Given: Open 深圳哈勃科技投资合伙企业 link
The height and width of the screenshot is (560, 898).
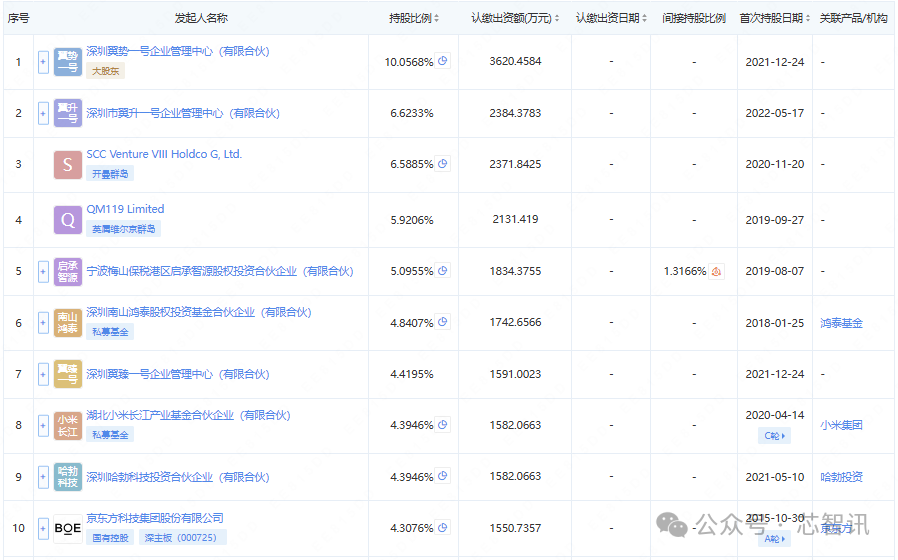Looking at the screenshot, I should 178,477.
